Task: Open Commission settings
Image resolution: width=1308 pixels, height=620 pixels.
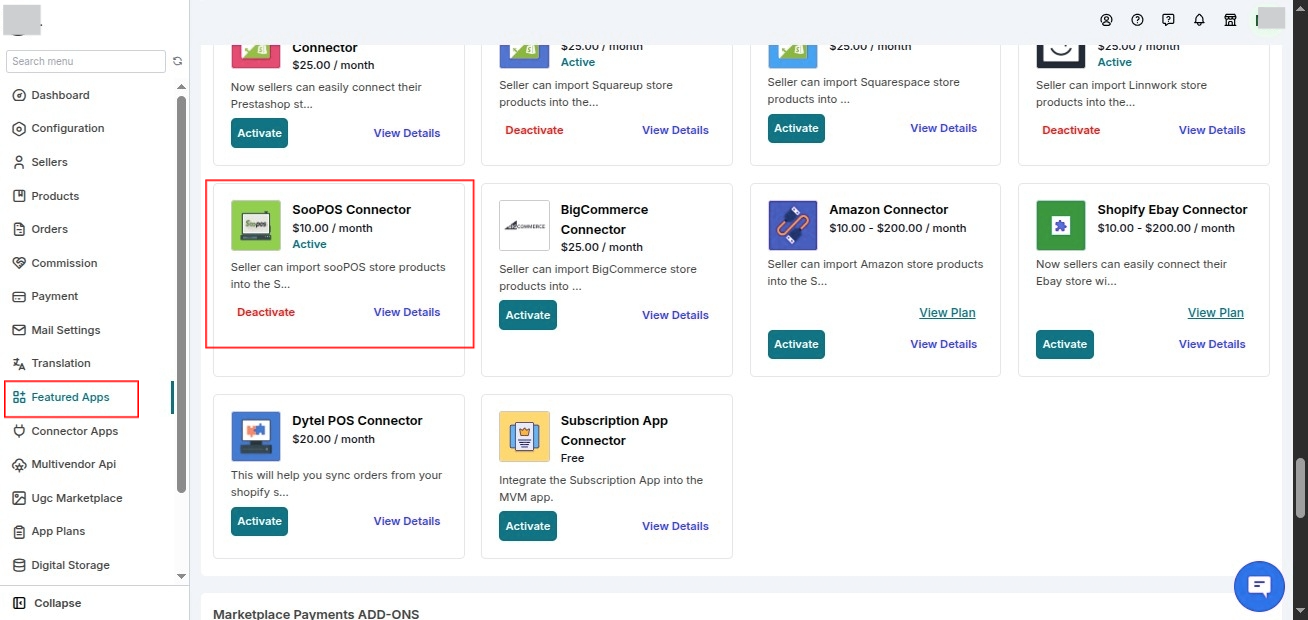Action: coord(64,263)
